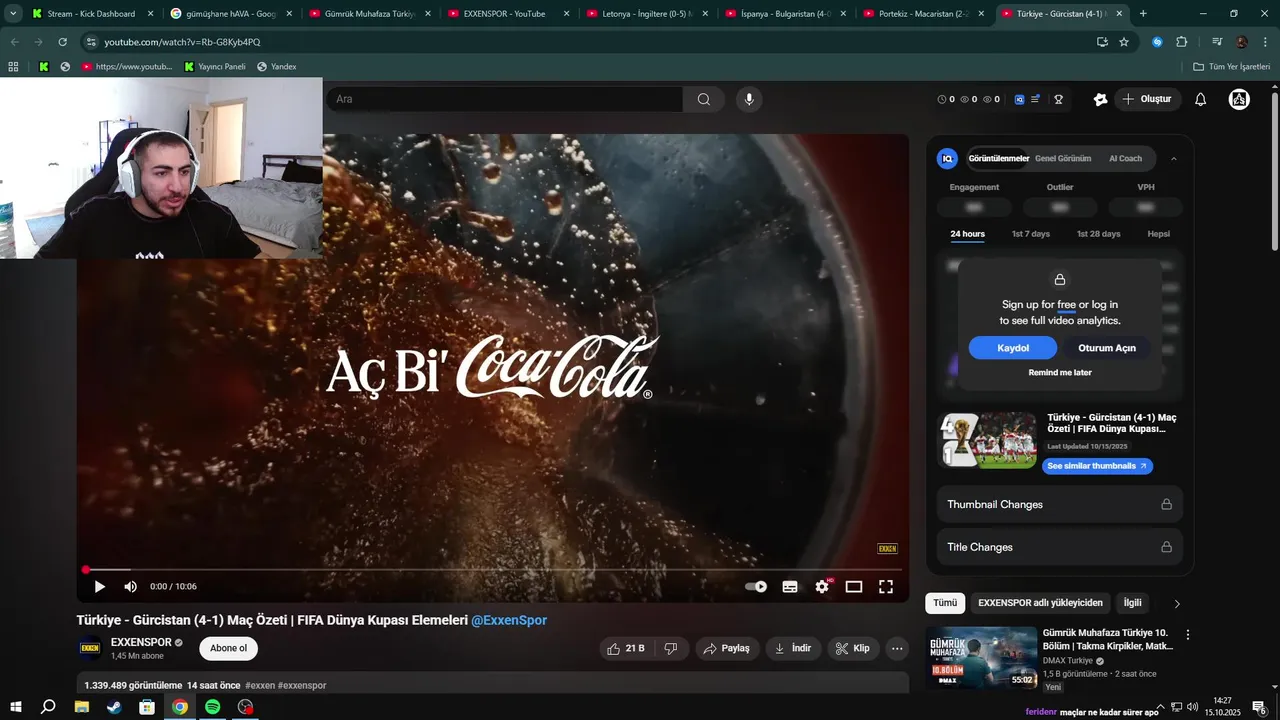This screenshot has height=720, width=1280.
Task: Toggle subtitles in the video player
Action: coord(790,587)
